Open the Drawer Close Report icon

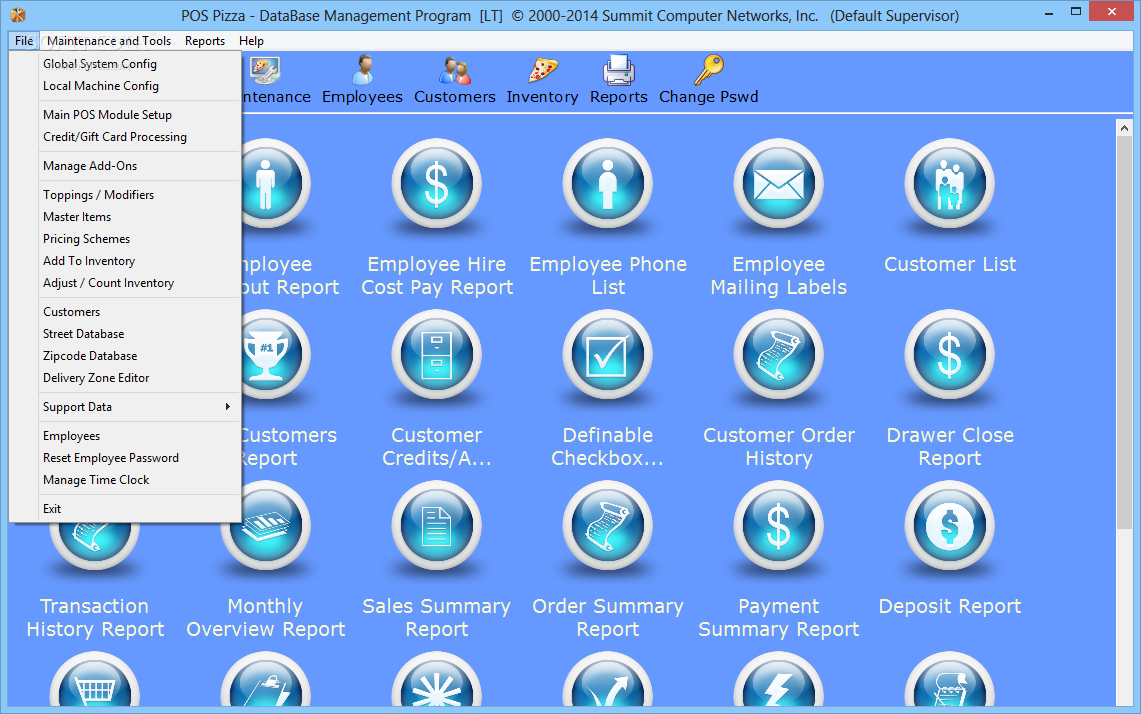point(950,354)
